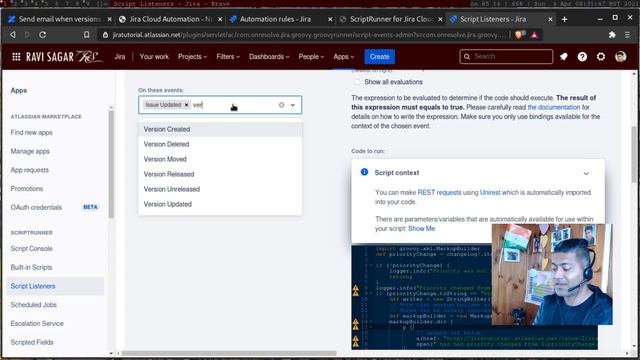Click the search magnifier icon

(x=467, y=57)
